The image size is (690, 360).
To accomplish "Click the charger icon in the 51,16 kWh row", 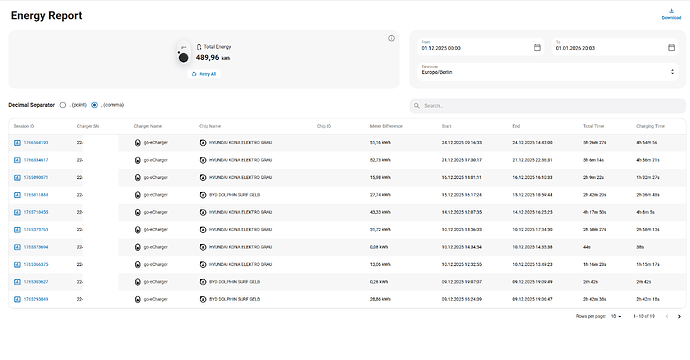I will click(x=137, y=143).
